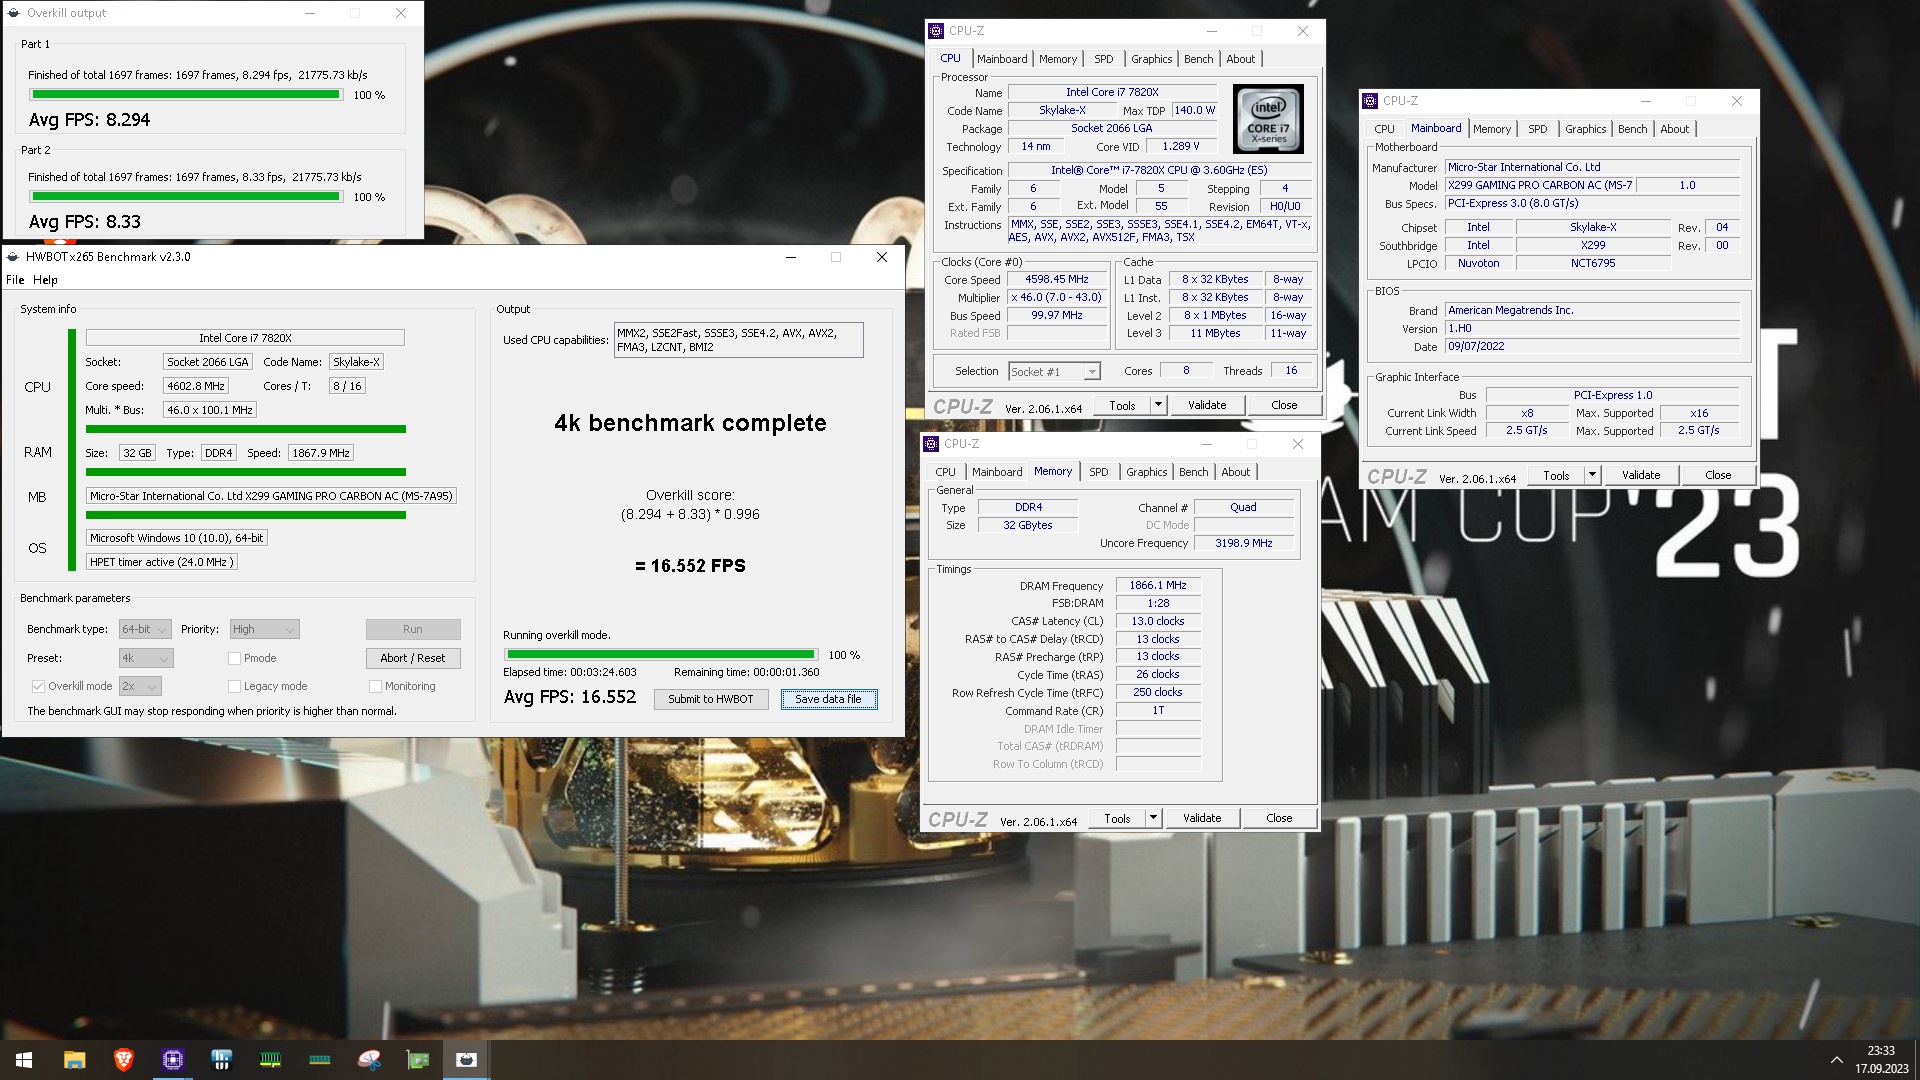Image resolution: width=1920 pixels, height=1080 pixels.
Task: Open Priority High dropdown
Action: 265,629
